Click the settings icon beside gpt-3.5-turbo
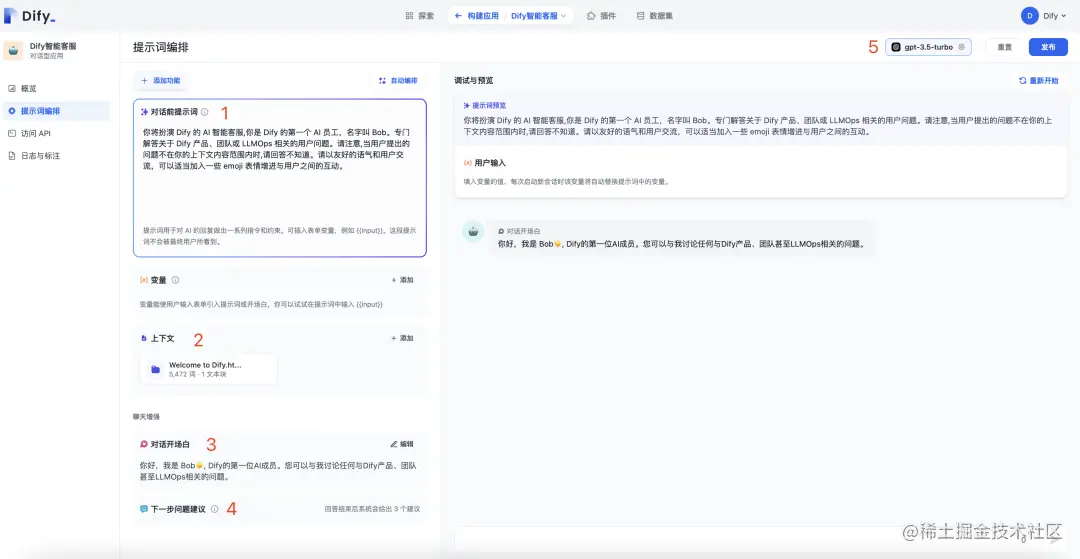 pos(962,47)
